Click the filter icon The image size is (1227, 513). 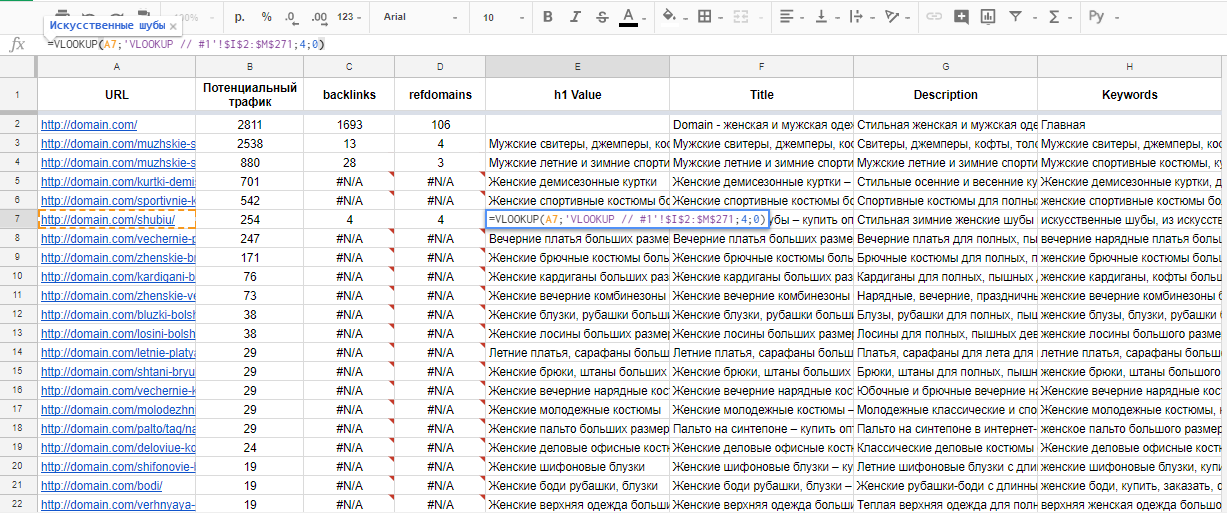(1016, 17)
